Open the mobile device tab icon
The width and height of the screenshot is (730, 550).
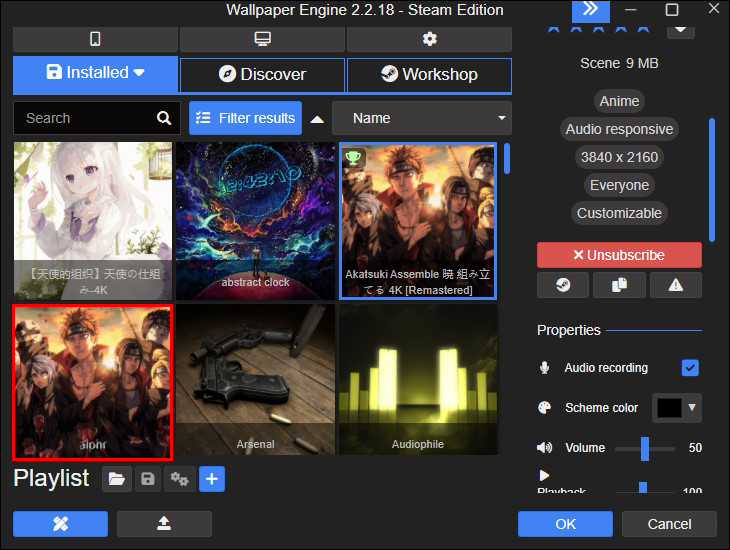point(95,39)
